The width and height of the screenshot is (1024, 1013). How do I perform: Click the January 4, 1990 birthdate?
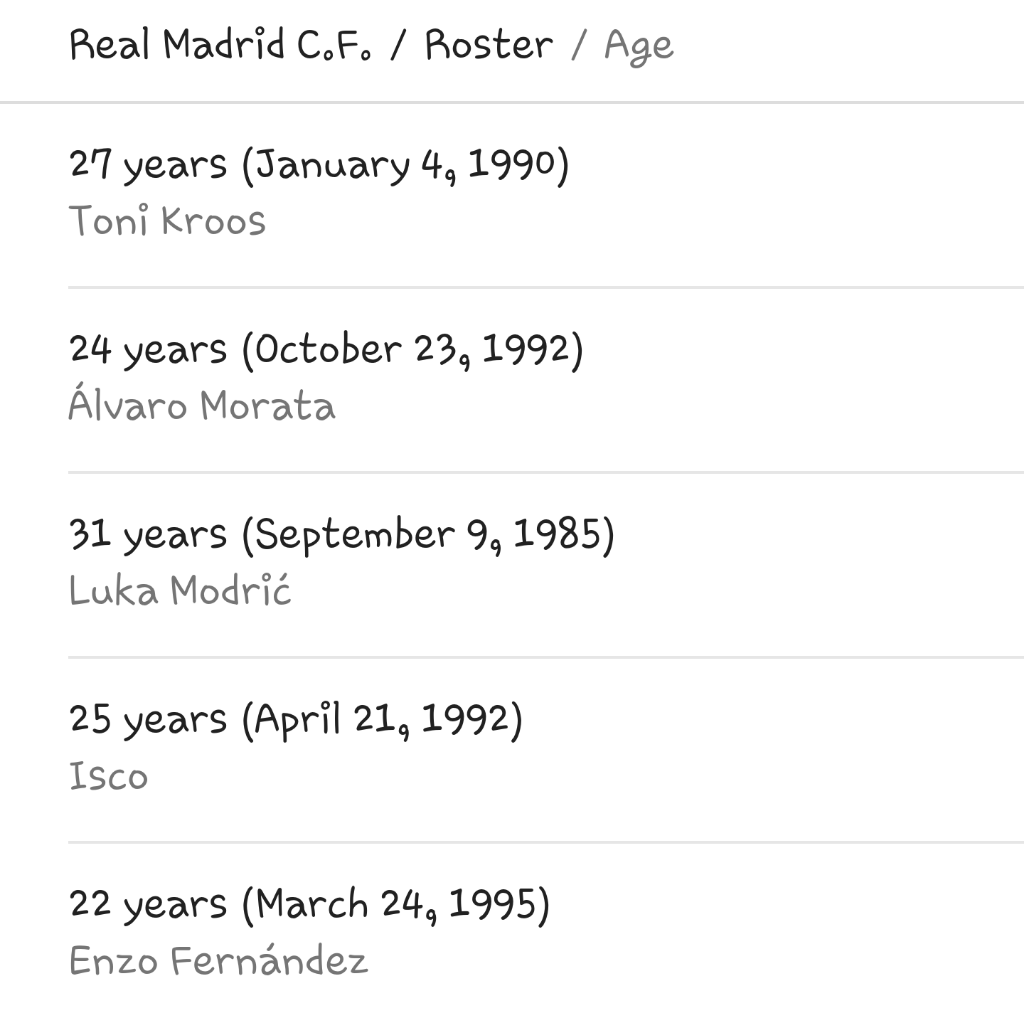(x=405, y=165)
